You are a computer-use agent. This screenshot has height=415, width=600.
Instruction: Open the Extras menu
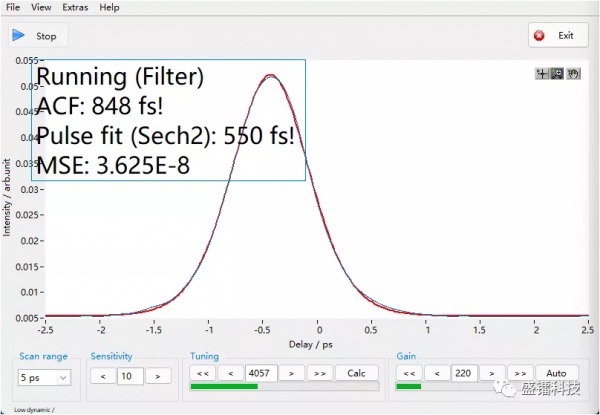75,7
